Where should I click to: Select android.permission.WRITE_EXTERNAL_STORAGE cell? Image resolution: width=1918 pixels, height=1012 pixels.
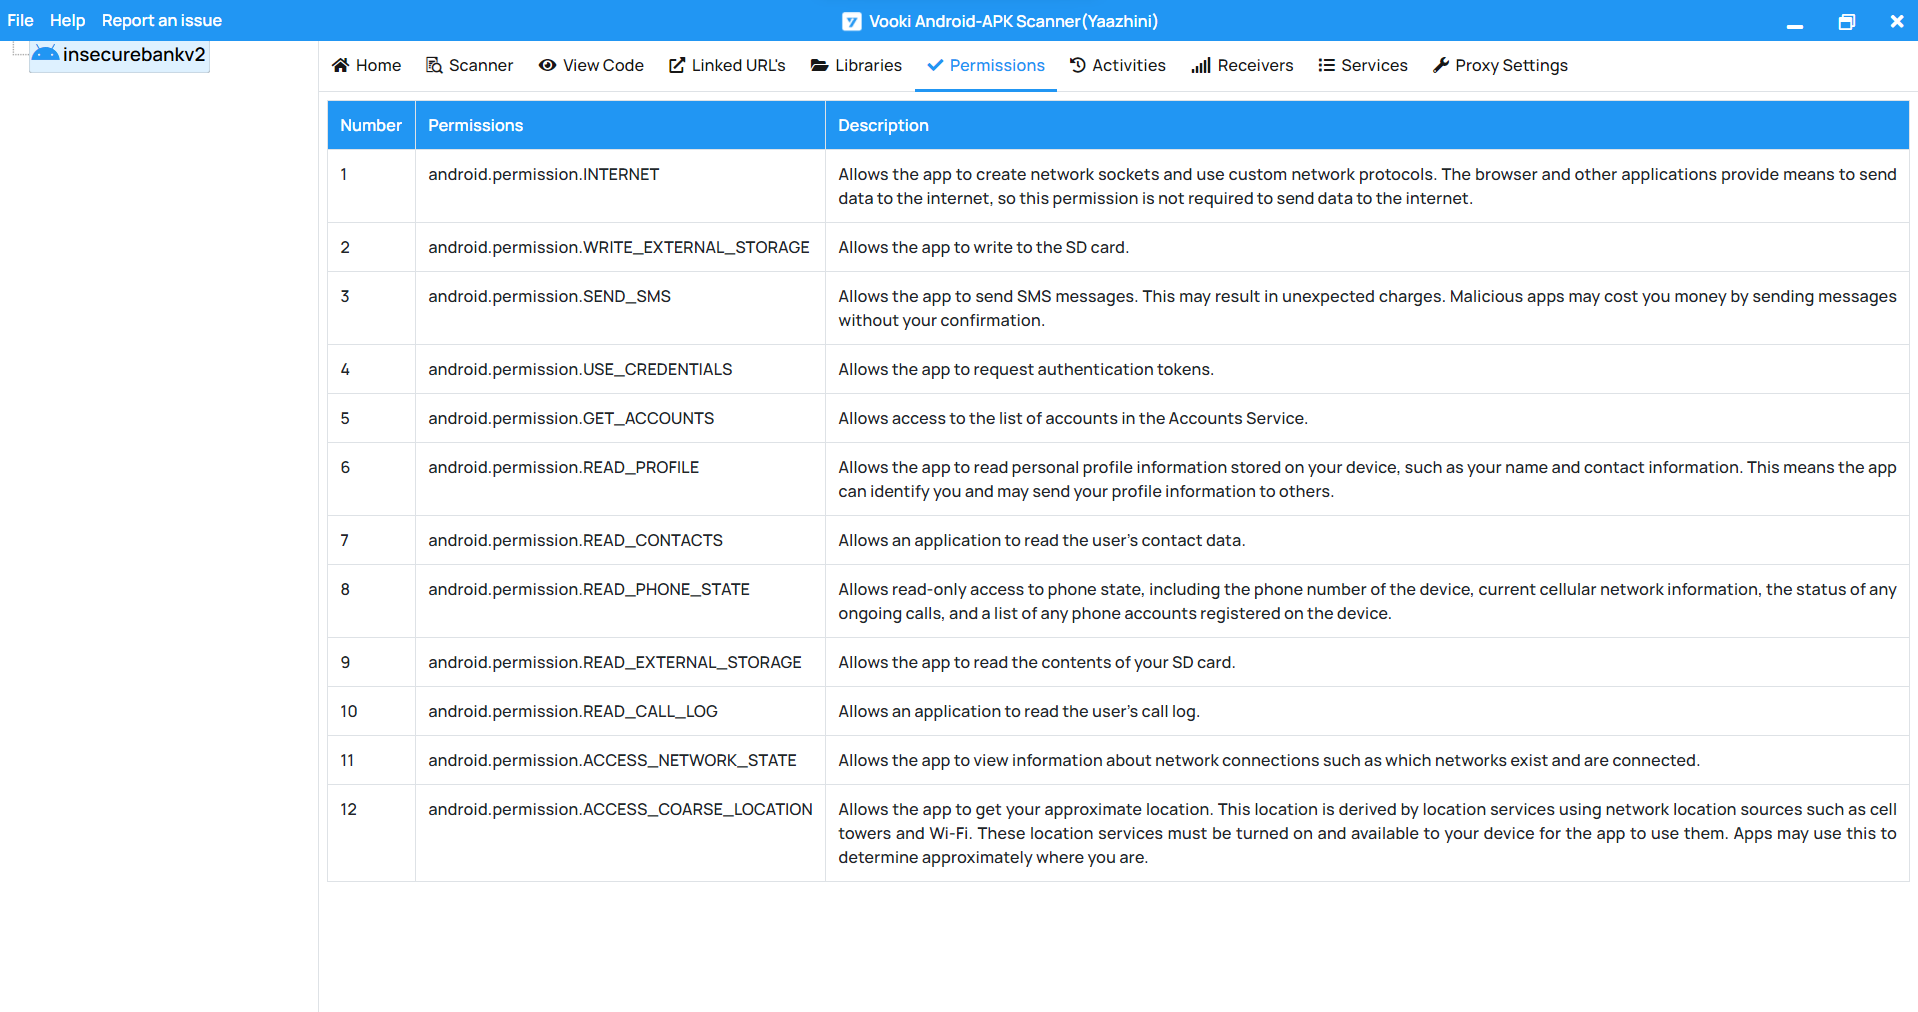click(620, 247)
